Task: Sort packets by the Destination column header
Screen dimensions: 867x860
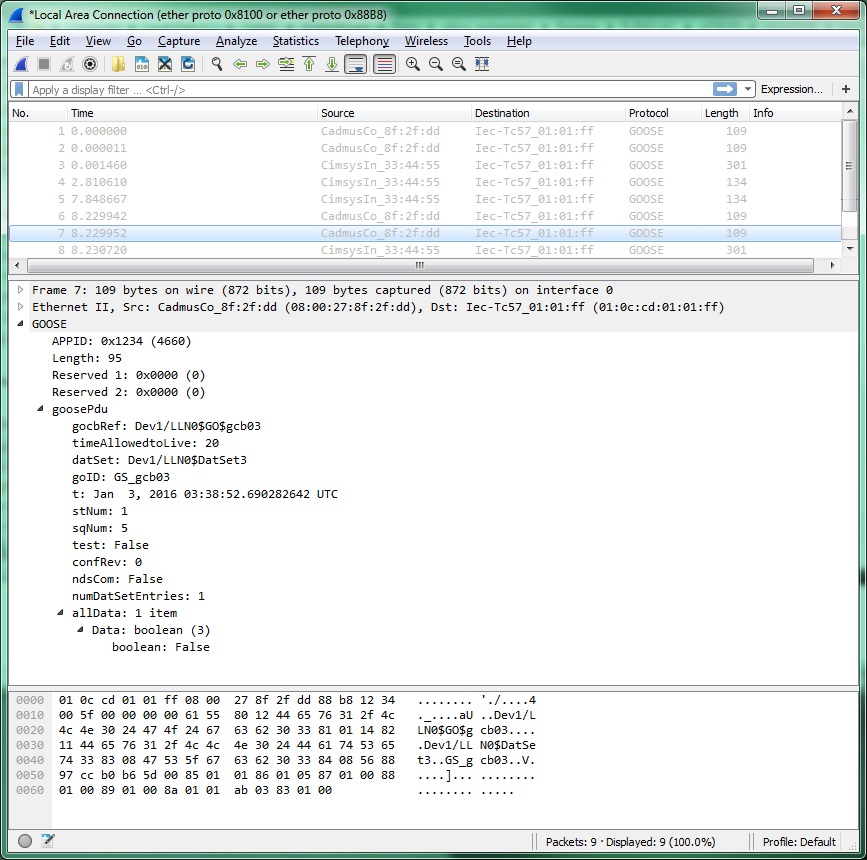Action: click(548, 113)
